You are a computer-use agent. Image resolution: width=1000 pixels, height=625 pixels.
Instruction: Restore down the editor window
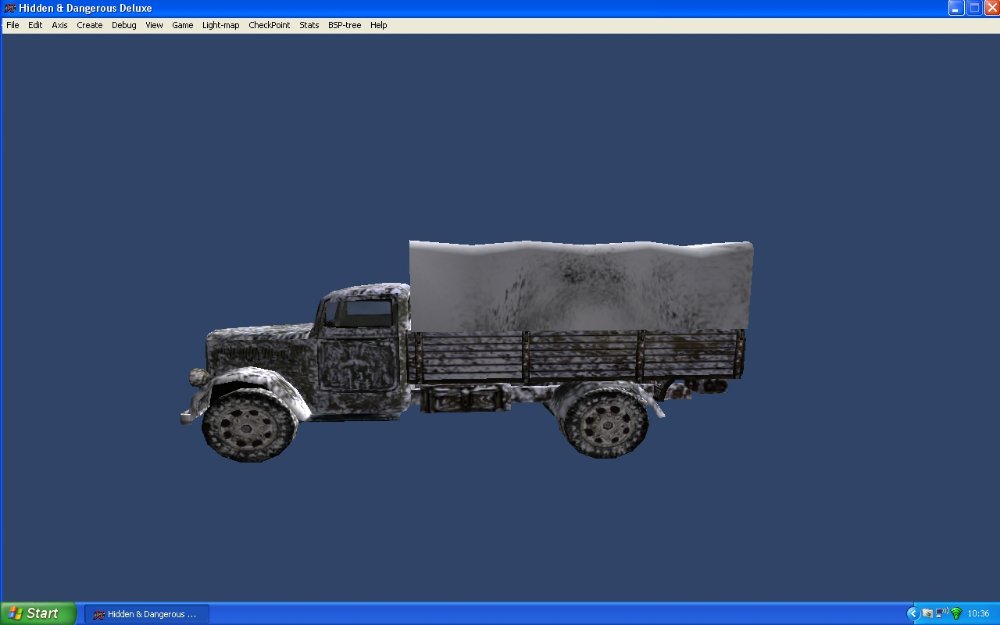(x=974, y=8)
